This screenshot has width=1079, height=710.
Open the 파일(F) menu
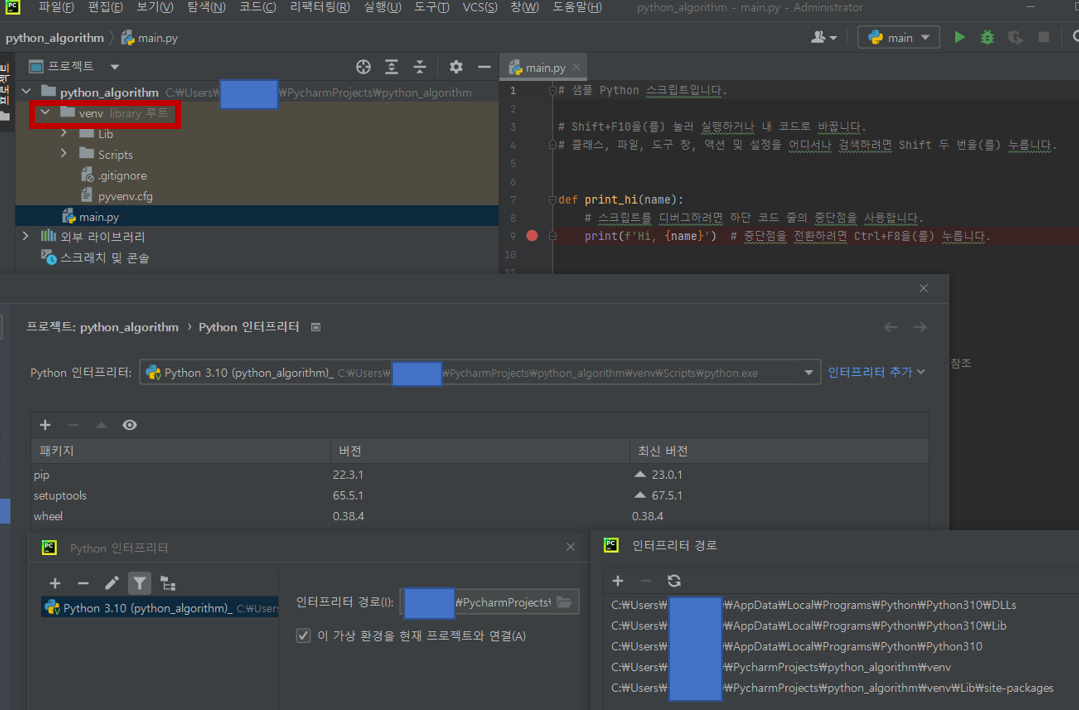coord(56,7)
